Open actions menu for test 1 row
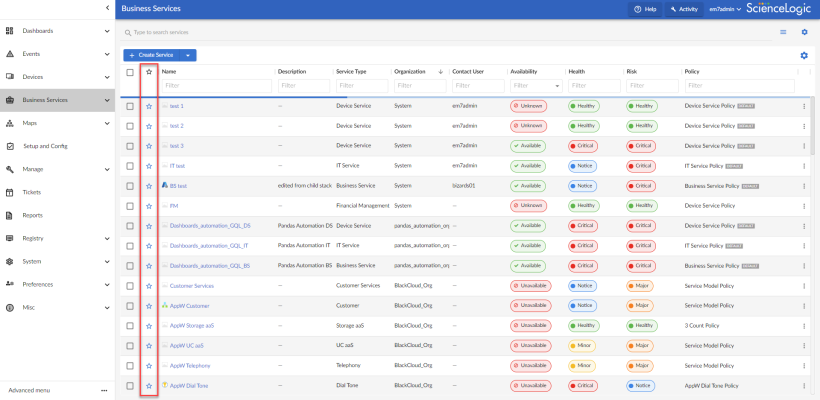The height and width of the screenshot is (400, 820). 804,106
